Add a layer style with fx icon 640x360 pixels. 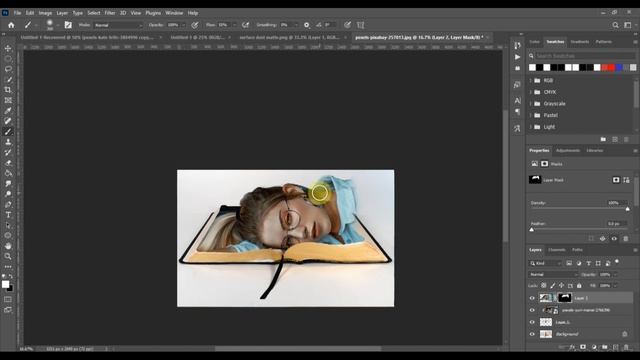click(x=572, y=347)
